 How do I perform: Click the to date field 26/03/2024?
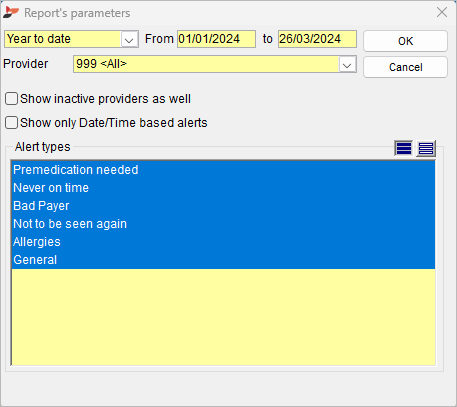pyautogui.click(x=317, y=39)
